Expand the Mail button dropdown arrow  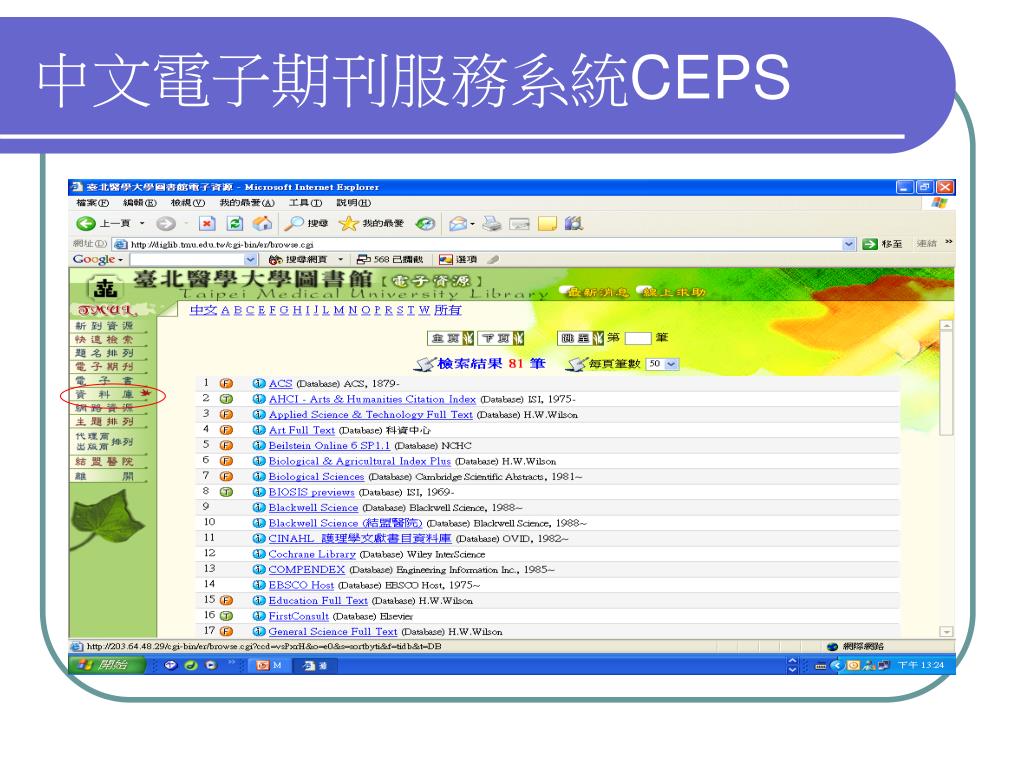(473, 224)
